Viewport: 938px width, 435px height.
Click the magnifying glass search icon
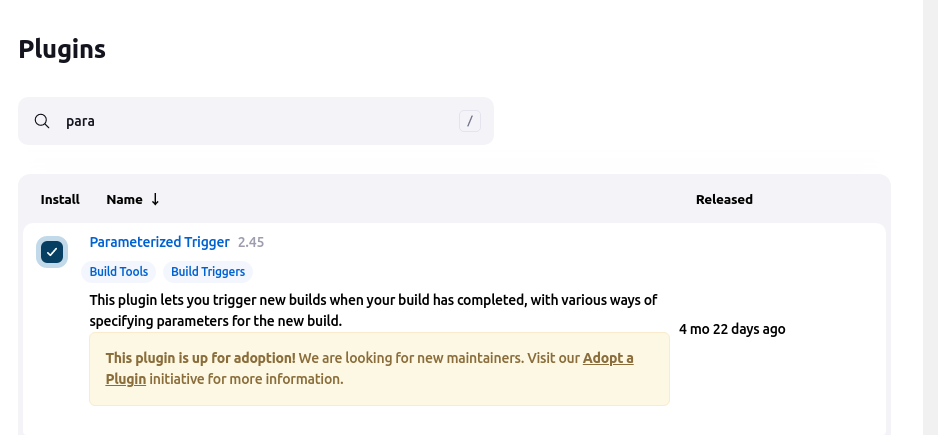(42, 121)
